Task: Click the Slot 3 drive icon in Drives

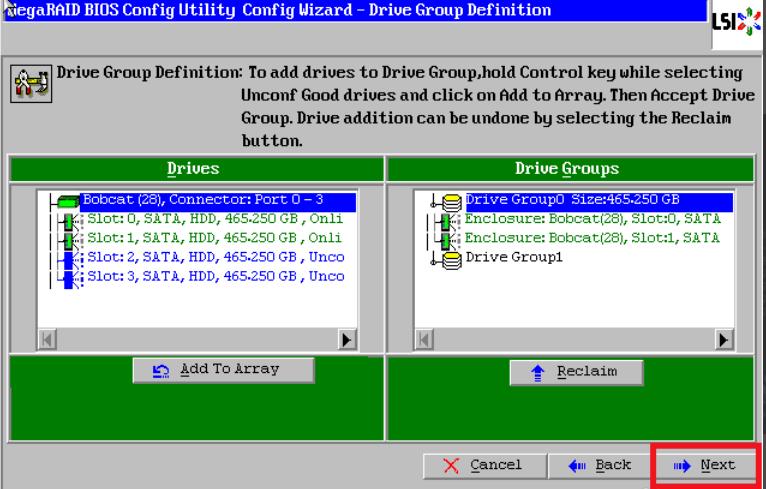Action: [70, 278]
